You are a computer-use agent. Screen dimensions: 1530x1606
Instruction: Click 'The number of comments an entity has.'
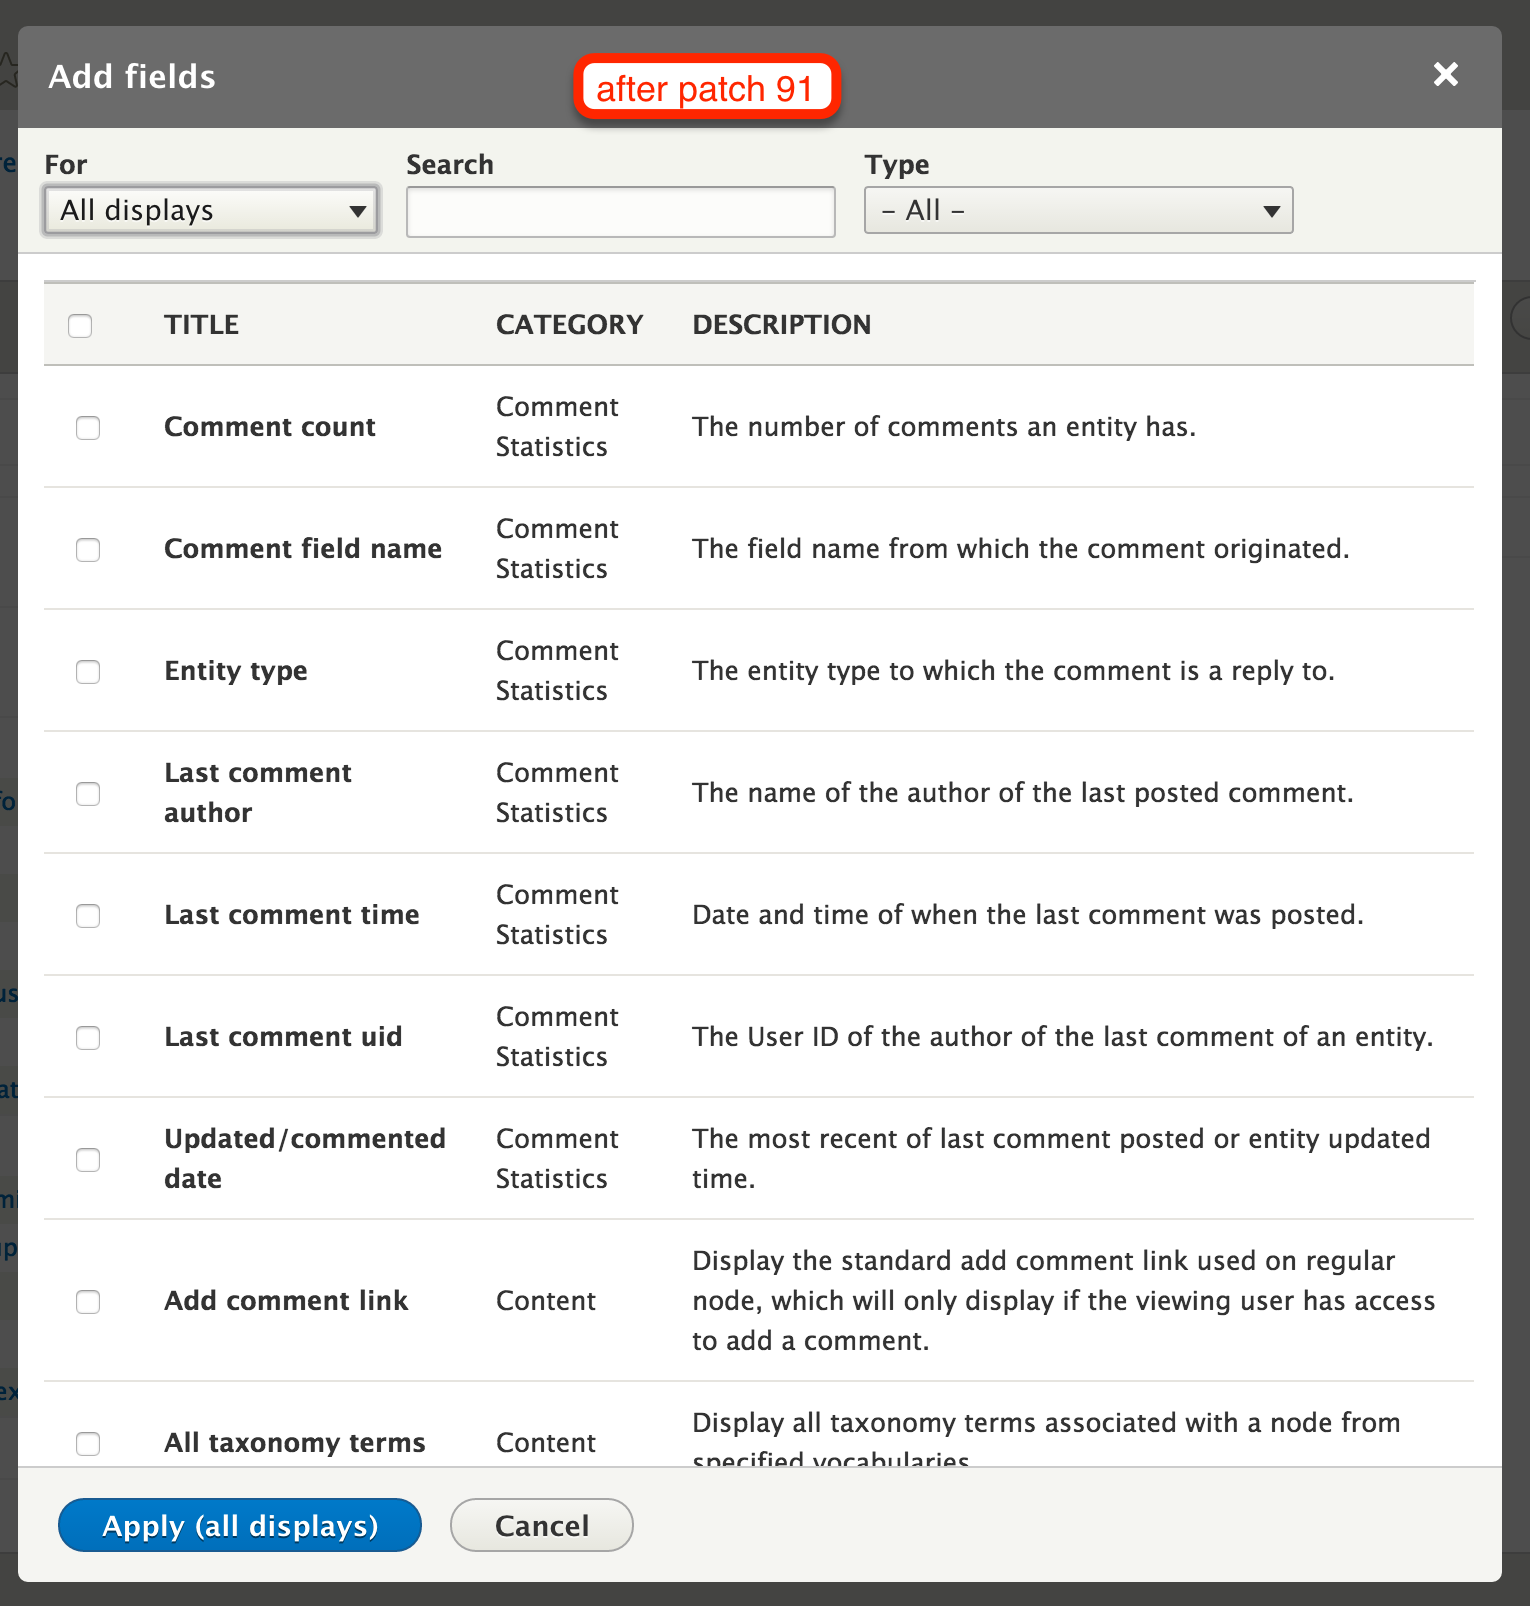pos(944,427)
